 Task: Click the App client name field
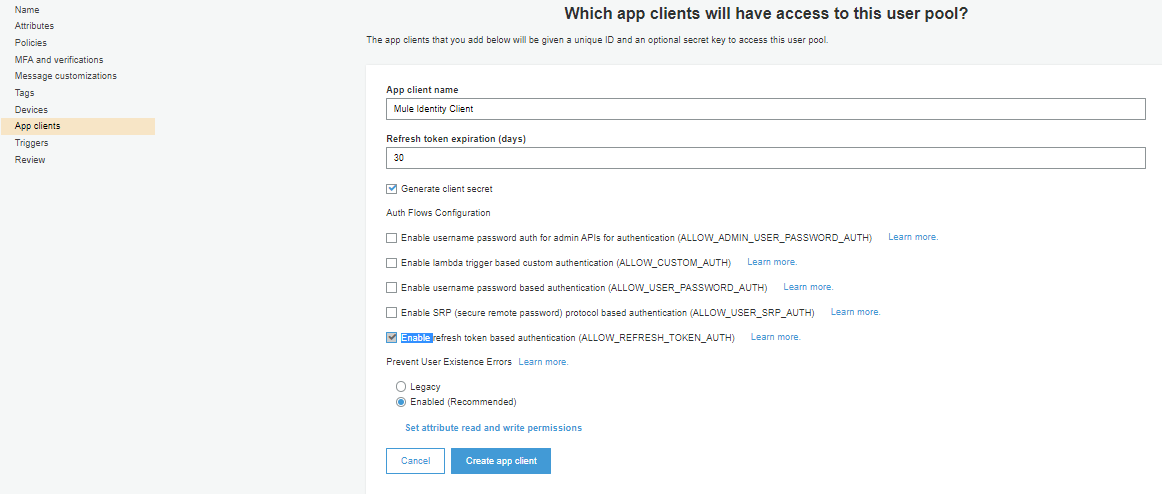tap(765, 109)
